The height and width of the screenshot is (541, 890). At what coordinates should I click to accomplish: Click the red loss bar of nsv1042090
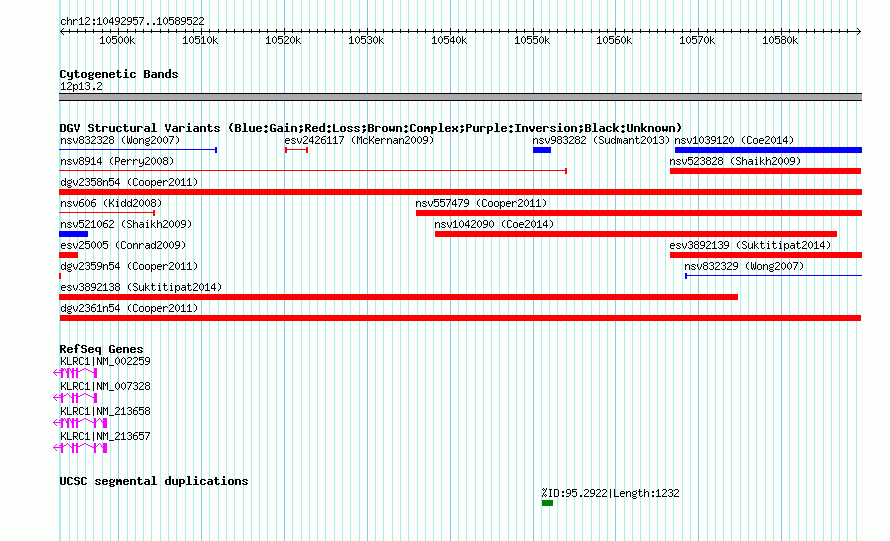(x=636, y=234)
